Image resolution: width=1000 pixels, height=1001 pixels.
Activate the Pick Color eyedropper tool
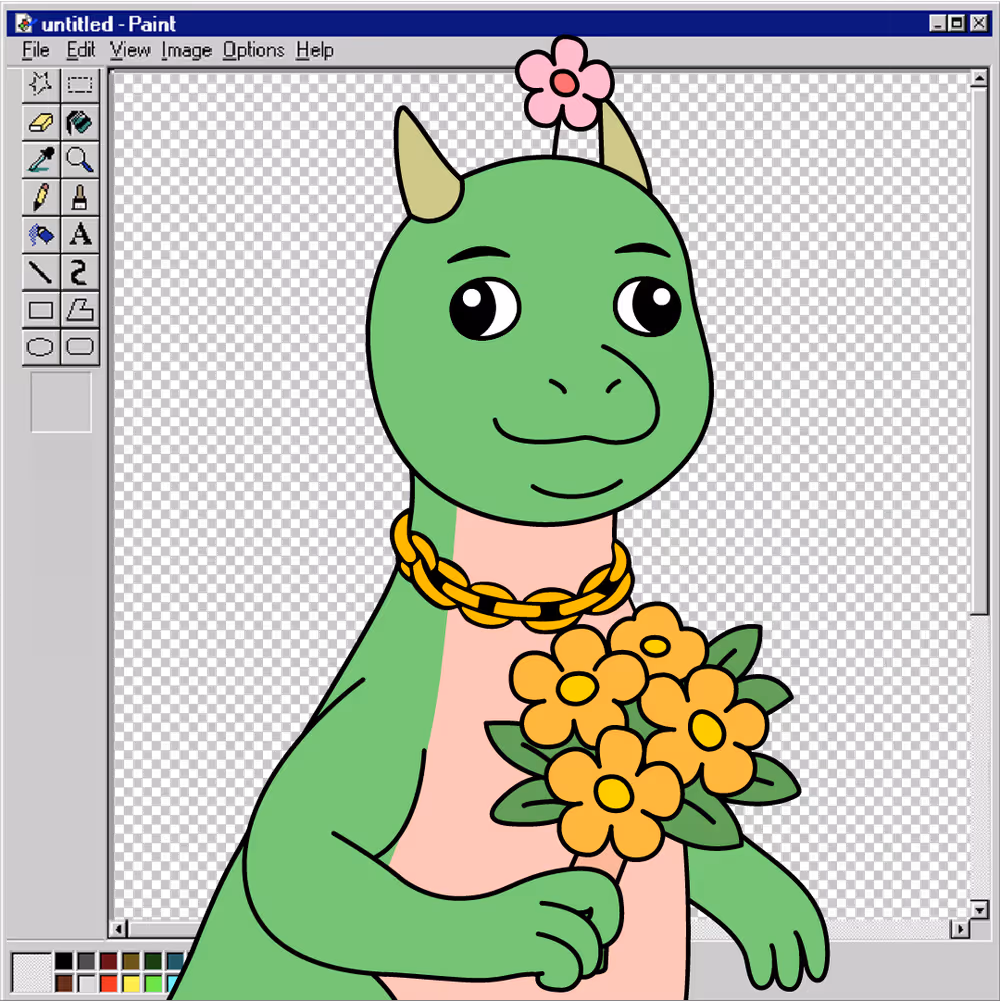point(41,159)
